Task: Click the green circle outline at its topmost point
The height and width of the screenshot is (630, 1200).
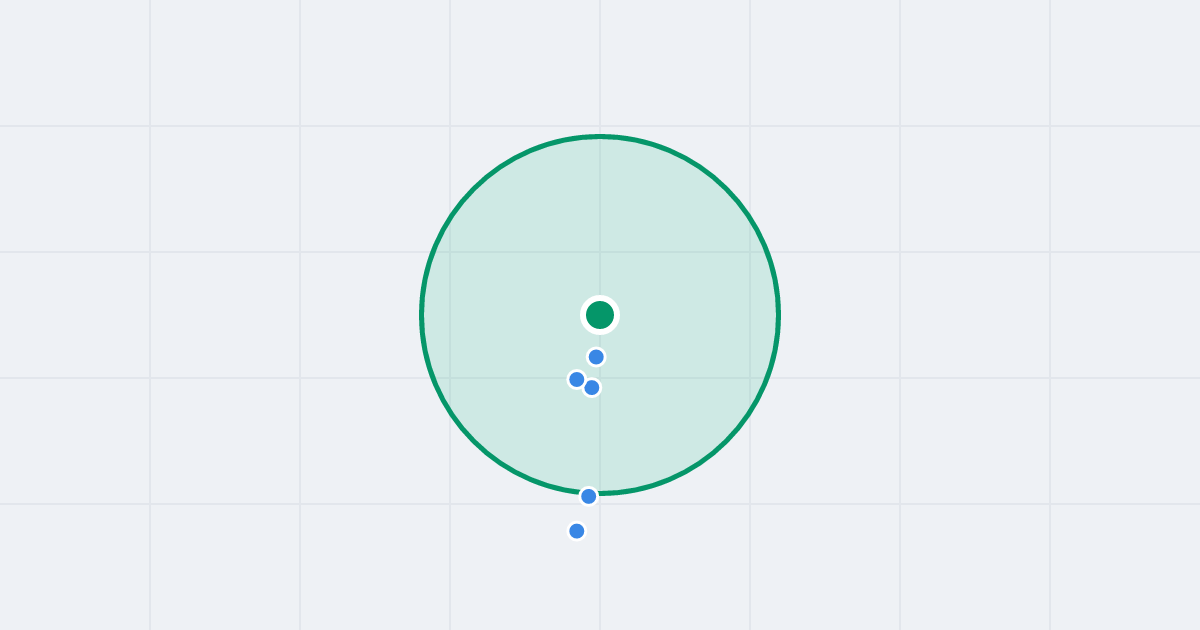Action: 600,136
